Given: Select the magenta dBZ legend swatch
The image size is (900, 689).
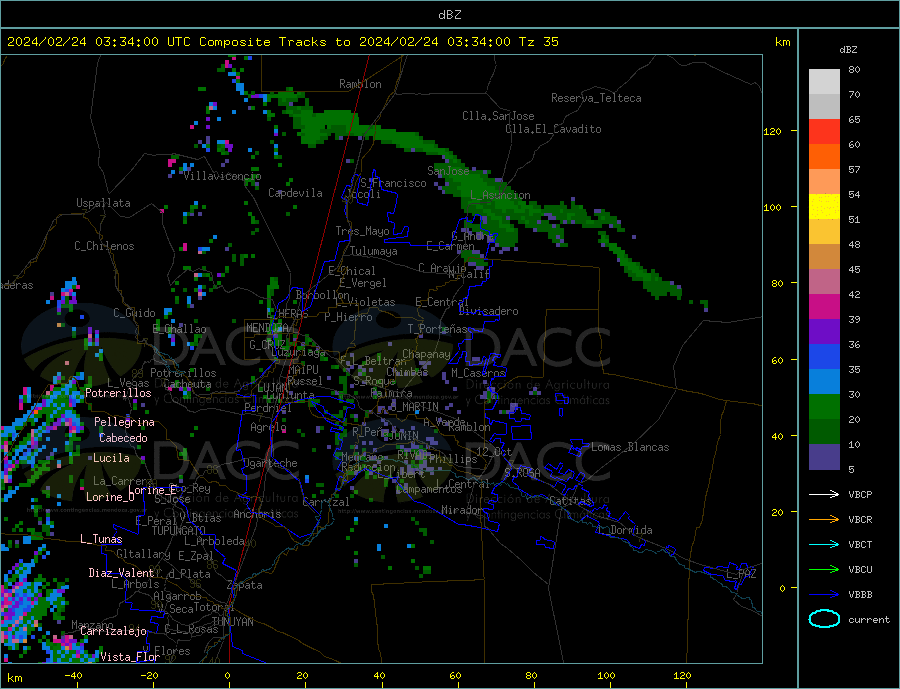Looking at the screenshot, I should pyautogui.click(x=824, y=307).
